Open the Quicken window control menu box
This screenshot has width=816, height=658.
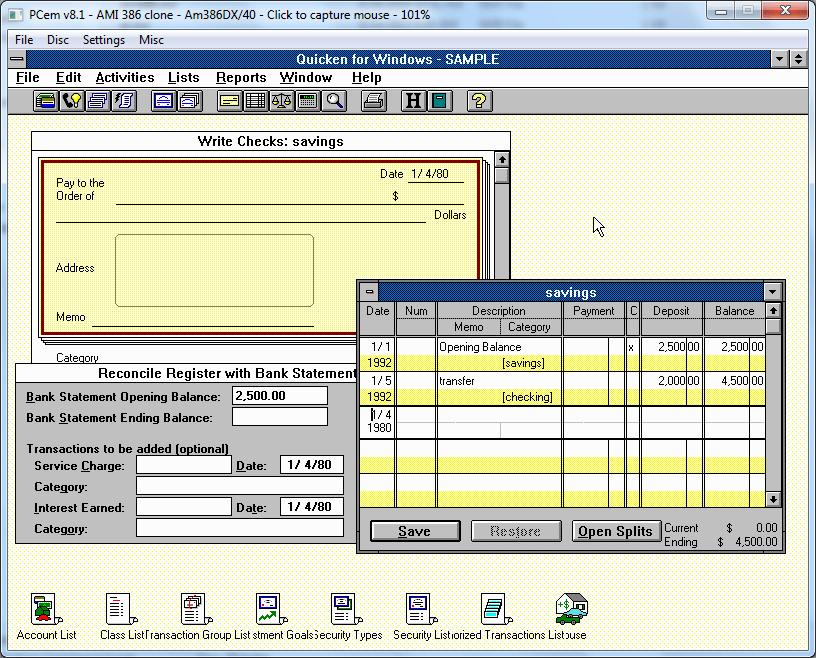[x=17, y=59]
